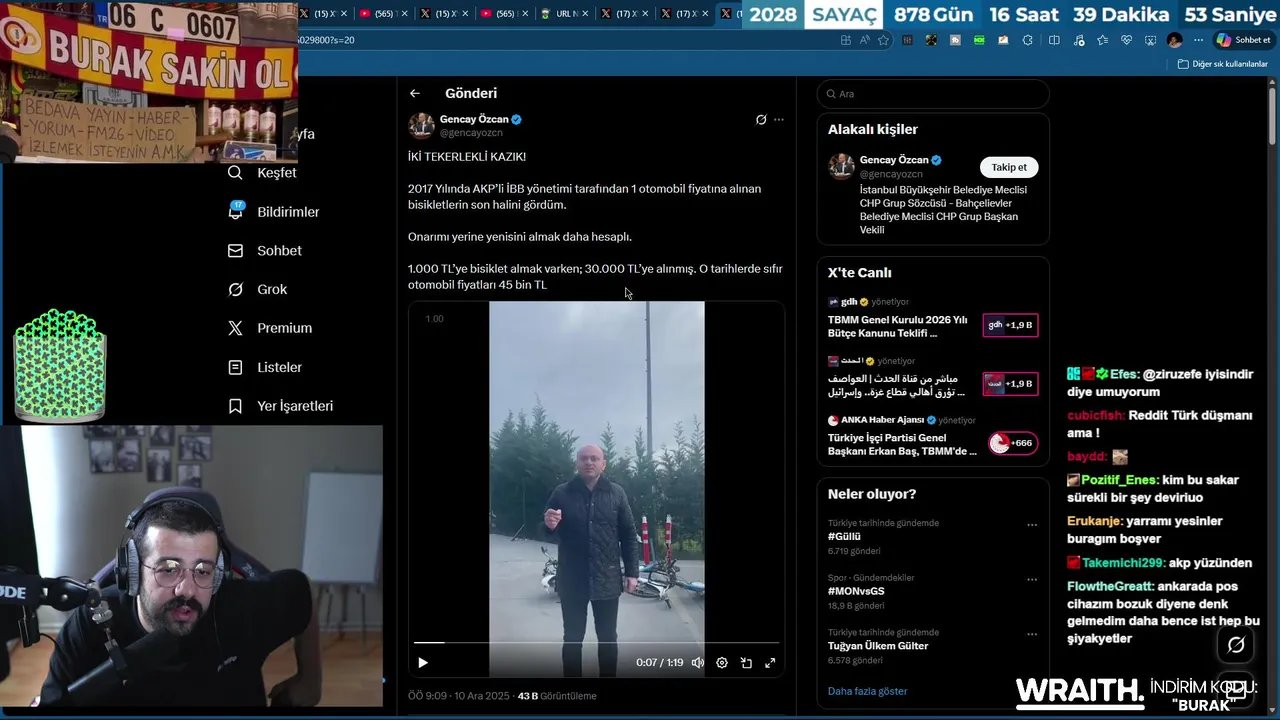1280x720 pixels.
Task: Open favorites list toolbar icon
Action: coord(1102,40)
